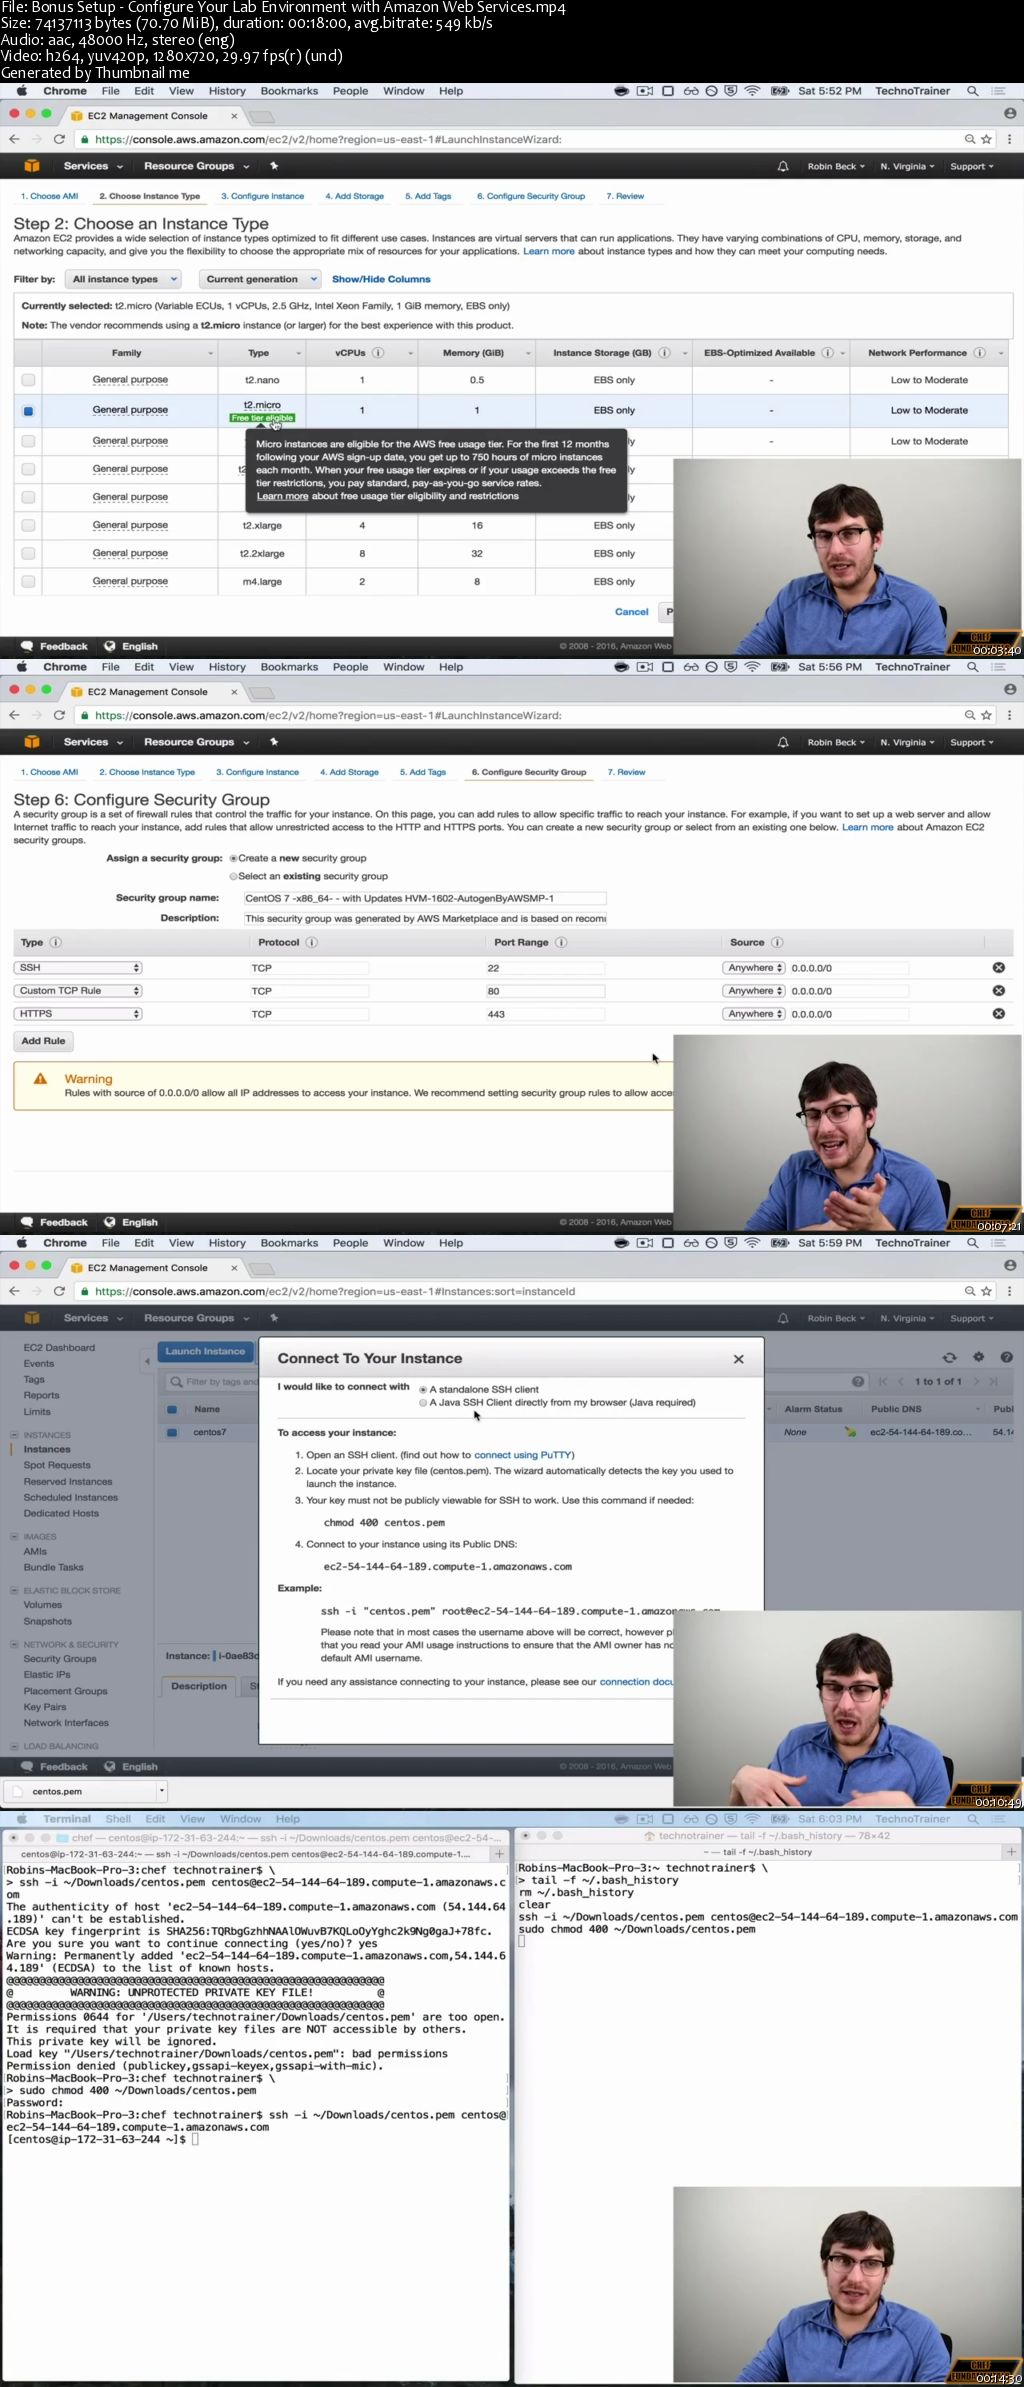Click Show/Hide Columns link

pos(381,279)
